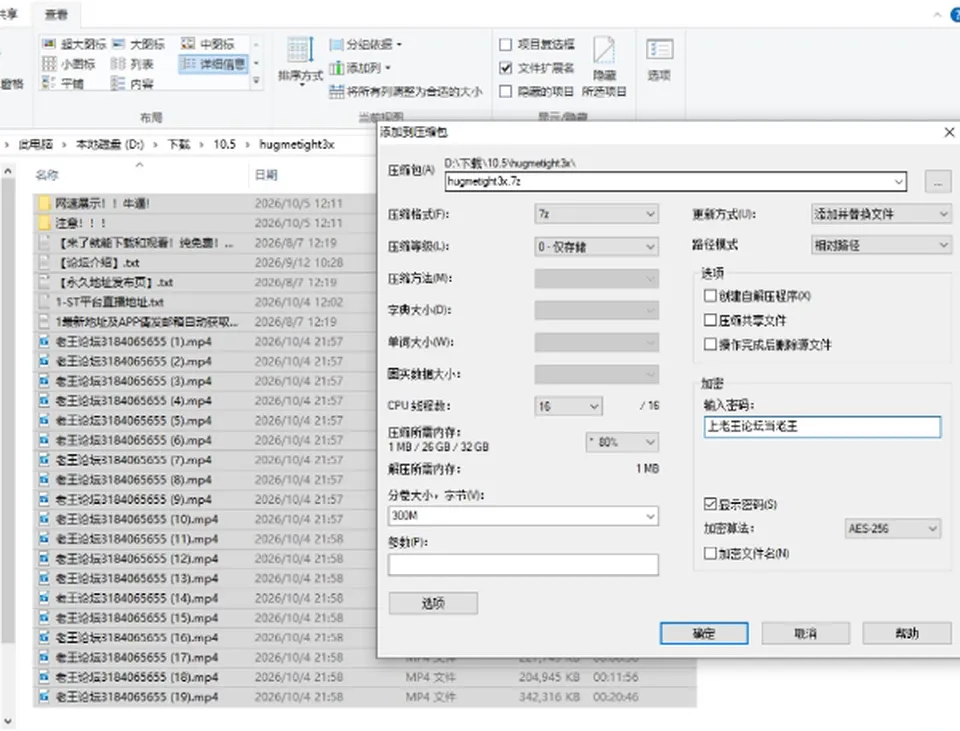Viewport: 960px width, 731px height.
Task: Uncheck the 文件扩展名 checkbox
Action: coord(506,68)
